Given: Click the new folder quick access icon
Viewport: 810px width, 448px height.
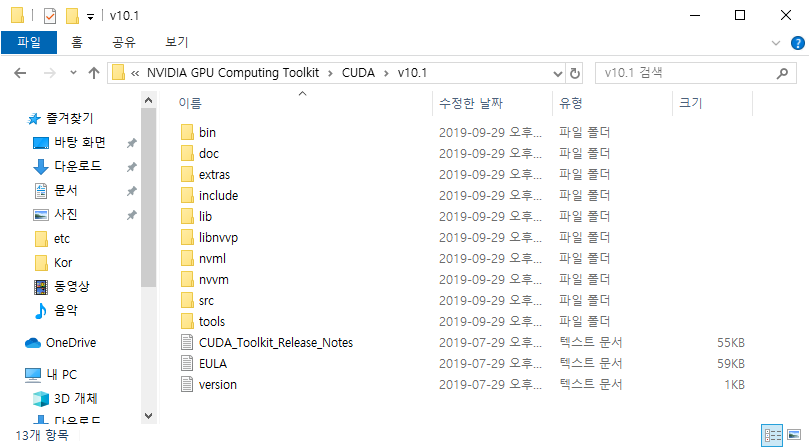Looking at the screenshot, I should click(72, 16).
